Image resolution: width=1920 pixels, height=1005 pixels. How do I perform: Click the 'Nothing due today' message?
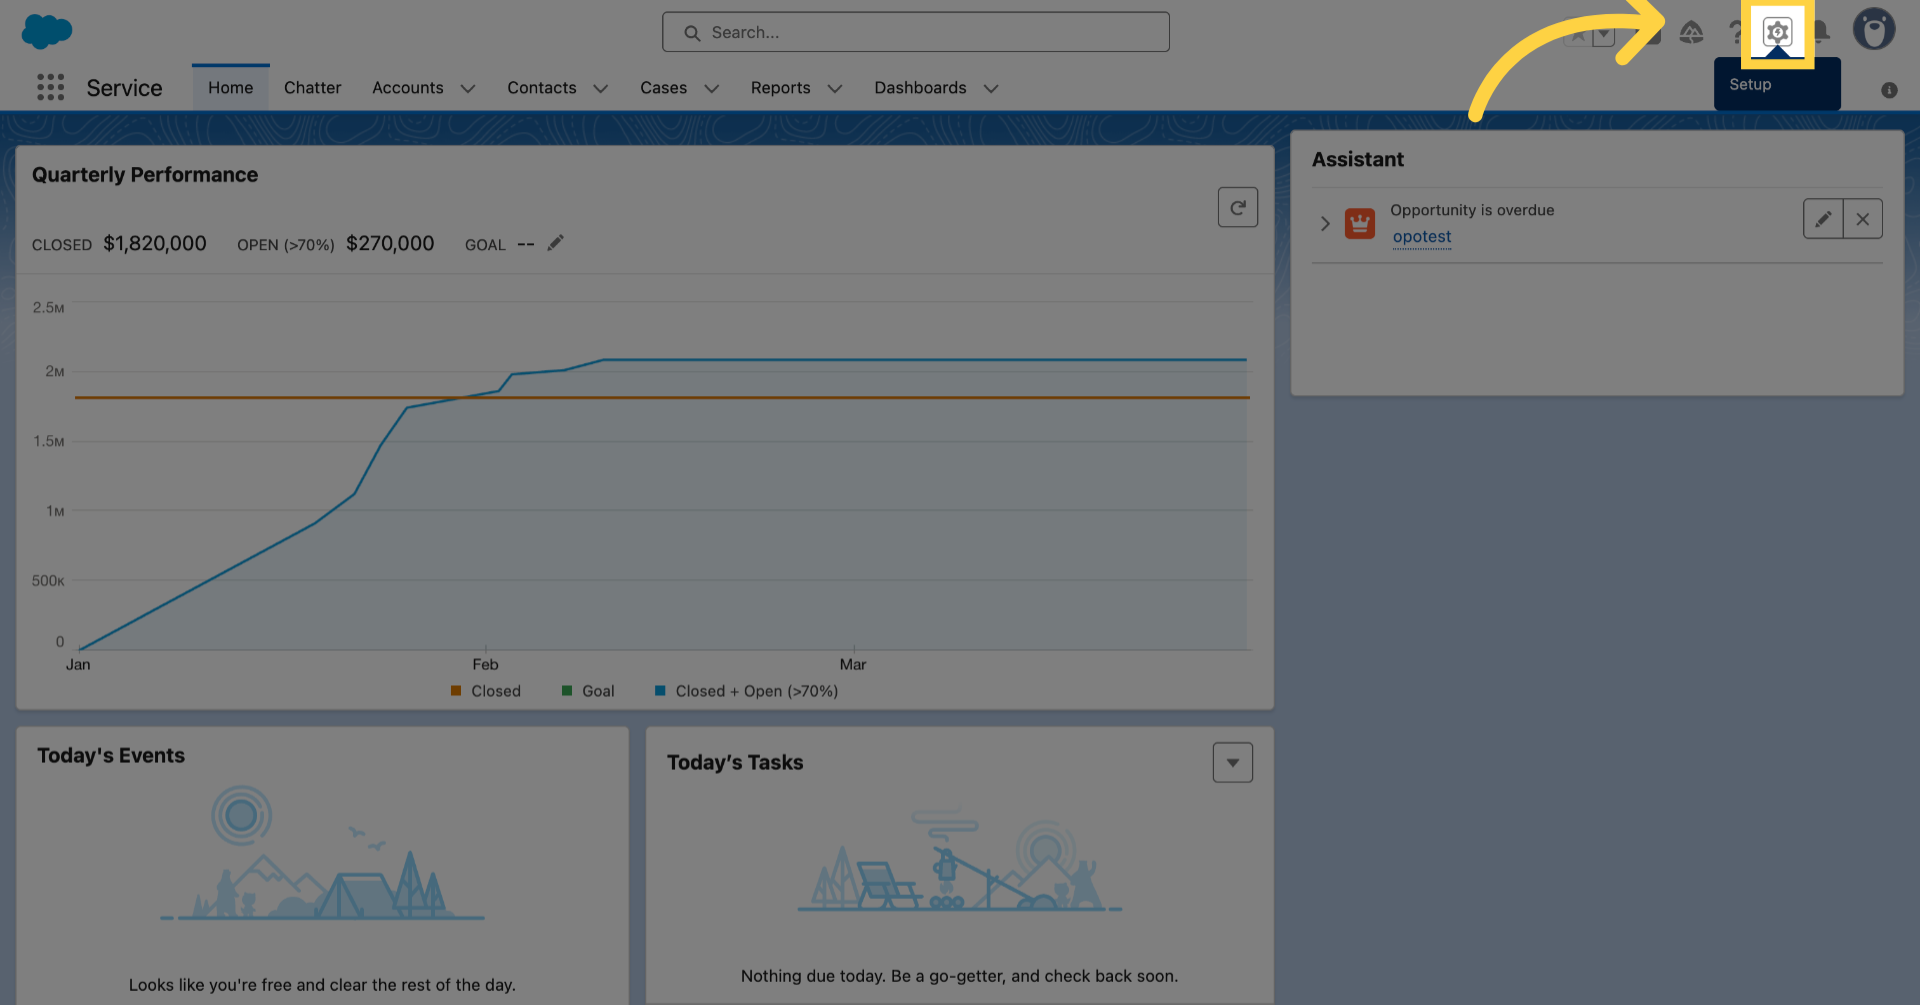959,976
